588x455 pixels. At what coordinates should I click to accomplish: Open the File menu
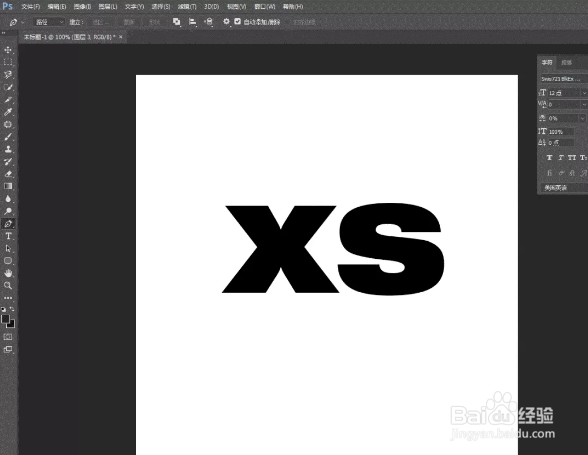[30, 7]
